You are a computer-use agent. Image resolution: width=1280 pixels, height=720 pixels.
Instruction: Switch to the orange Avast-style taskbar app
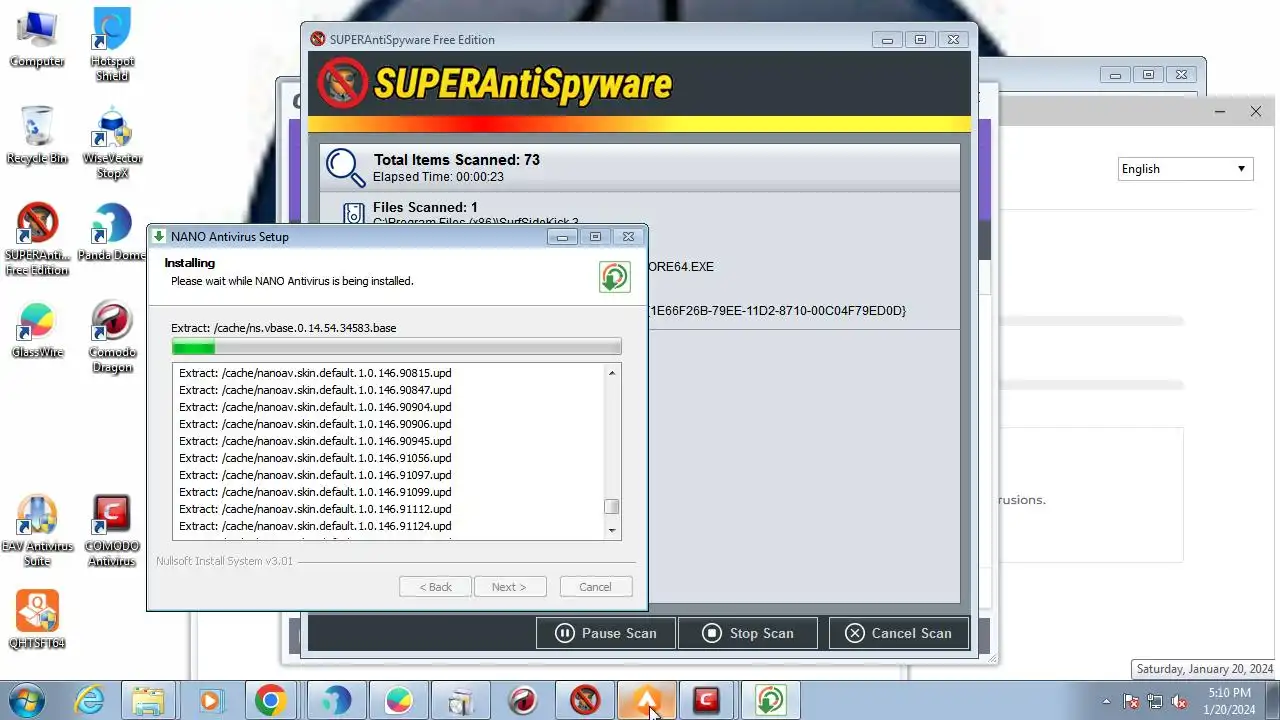[646, 700]
